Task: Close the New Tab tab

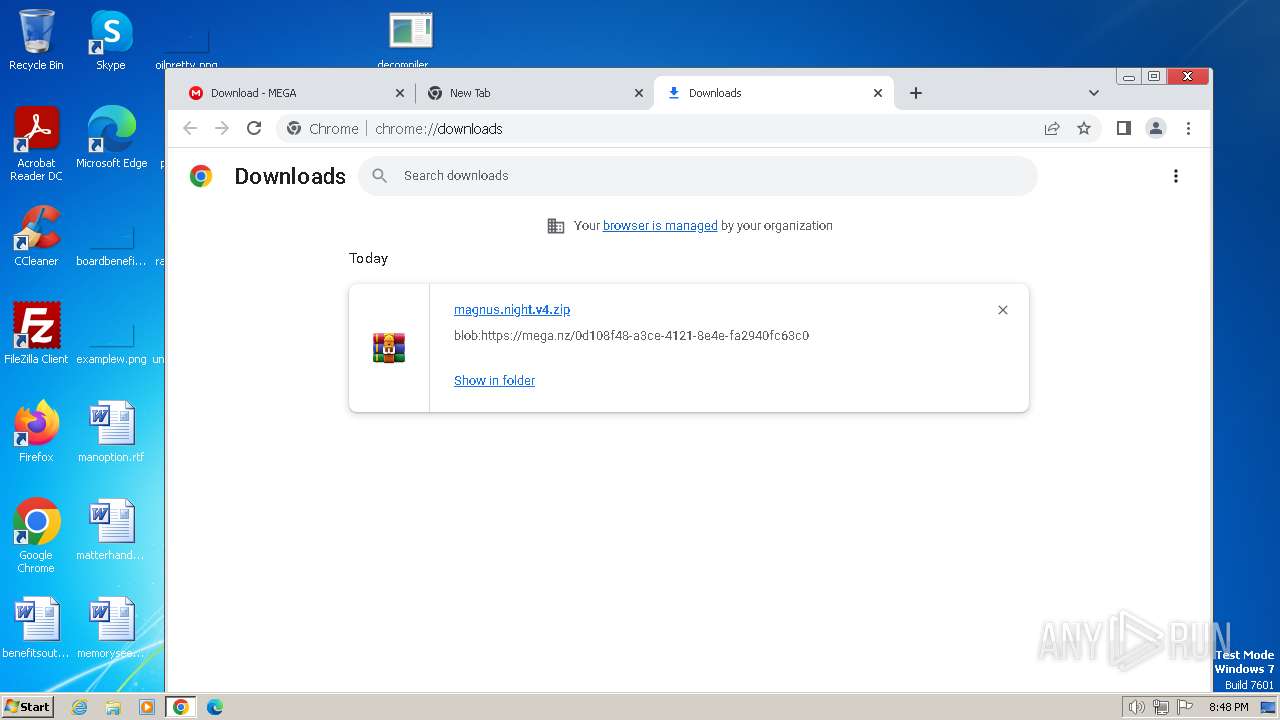Action: pos(639,93)
